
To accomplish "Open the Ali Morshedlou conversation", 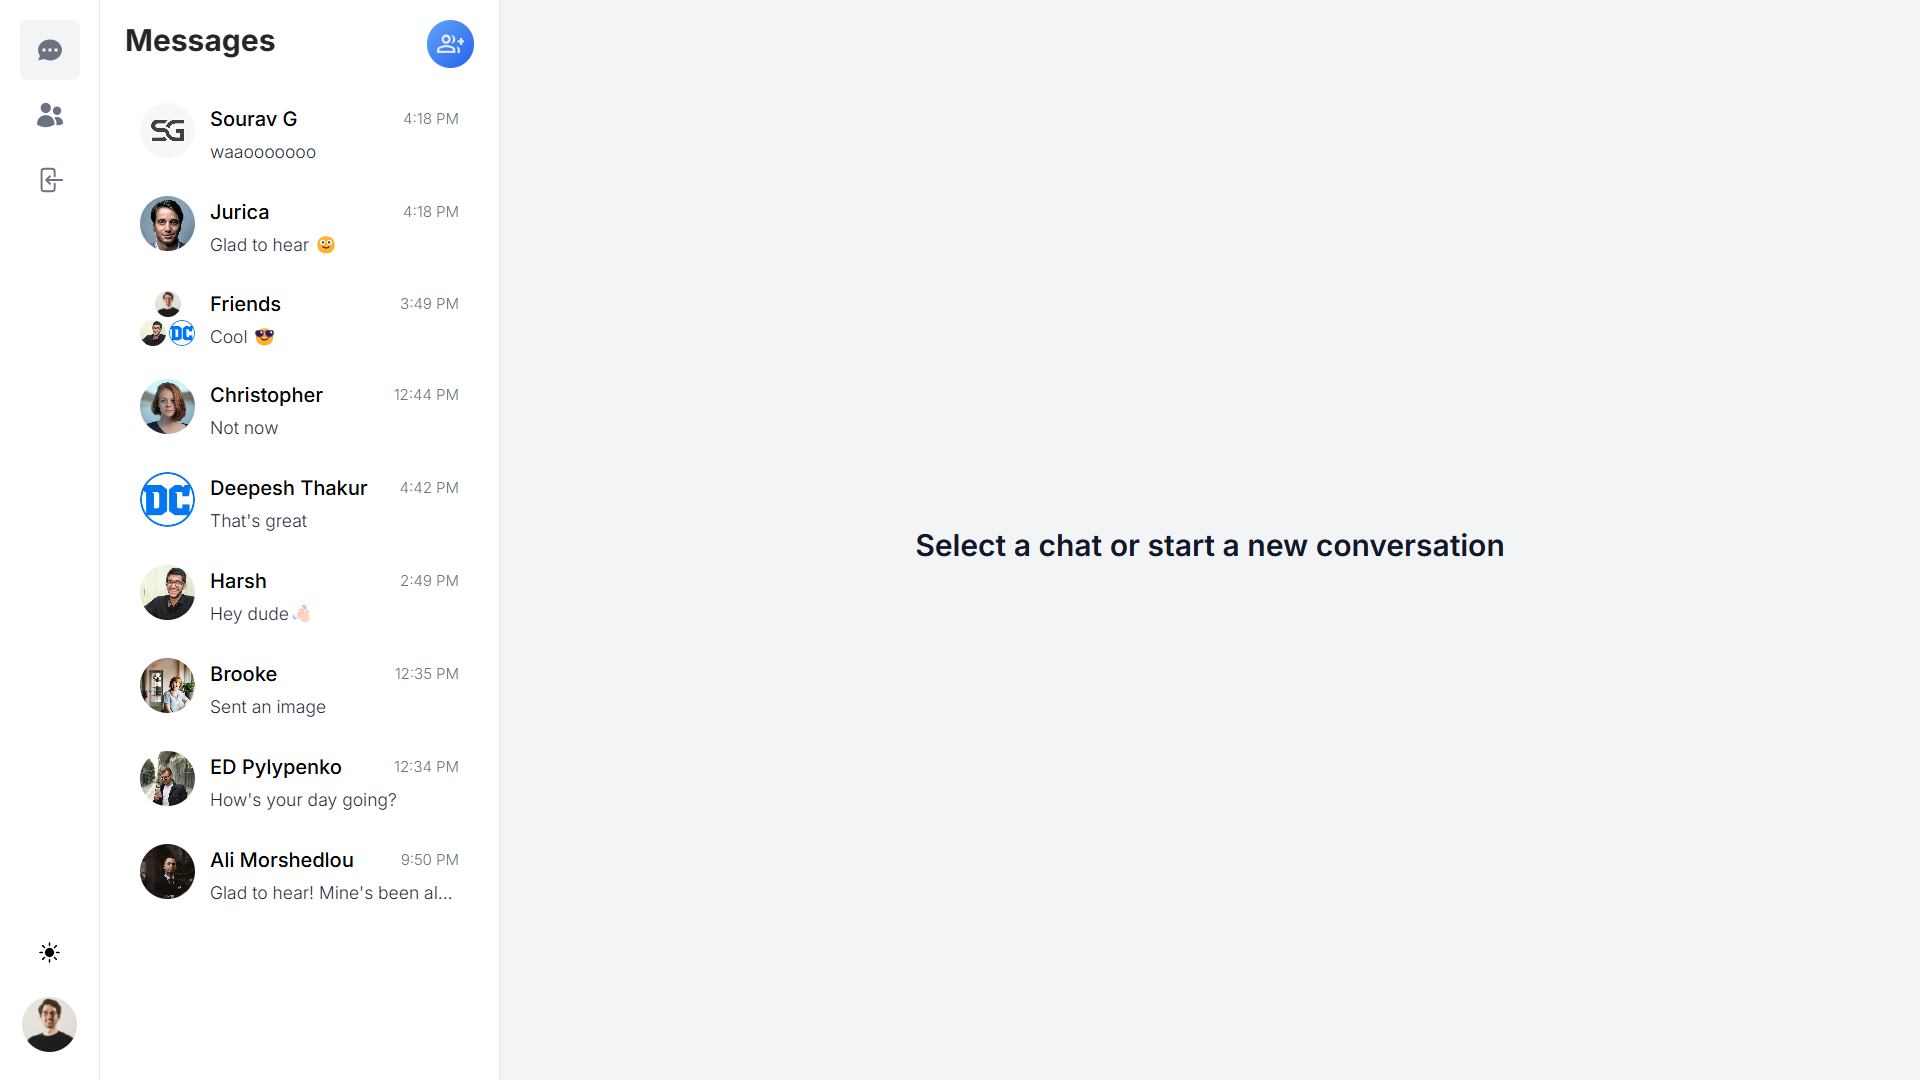I will click(x=299, y=872).
